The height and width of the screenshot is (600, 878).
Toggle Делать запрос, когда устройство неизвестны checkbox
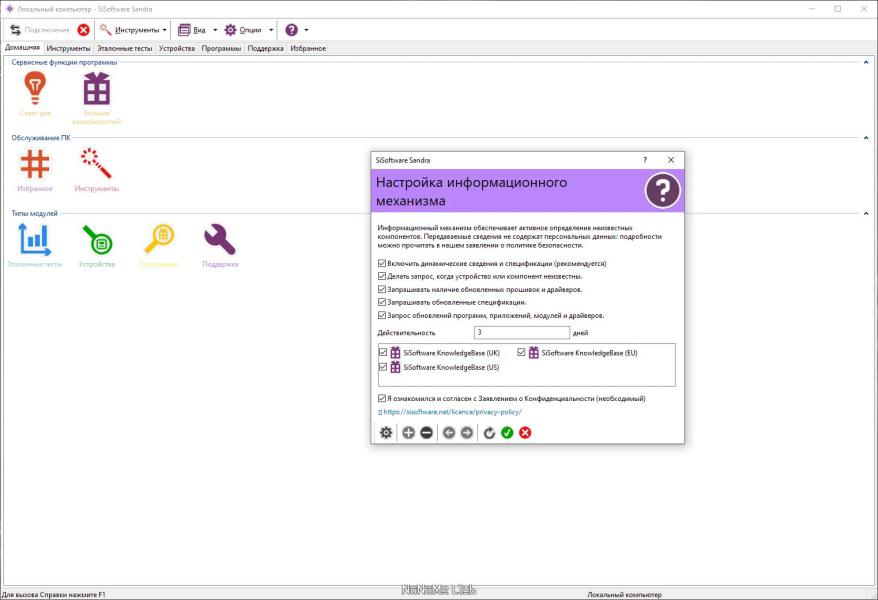382,276
